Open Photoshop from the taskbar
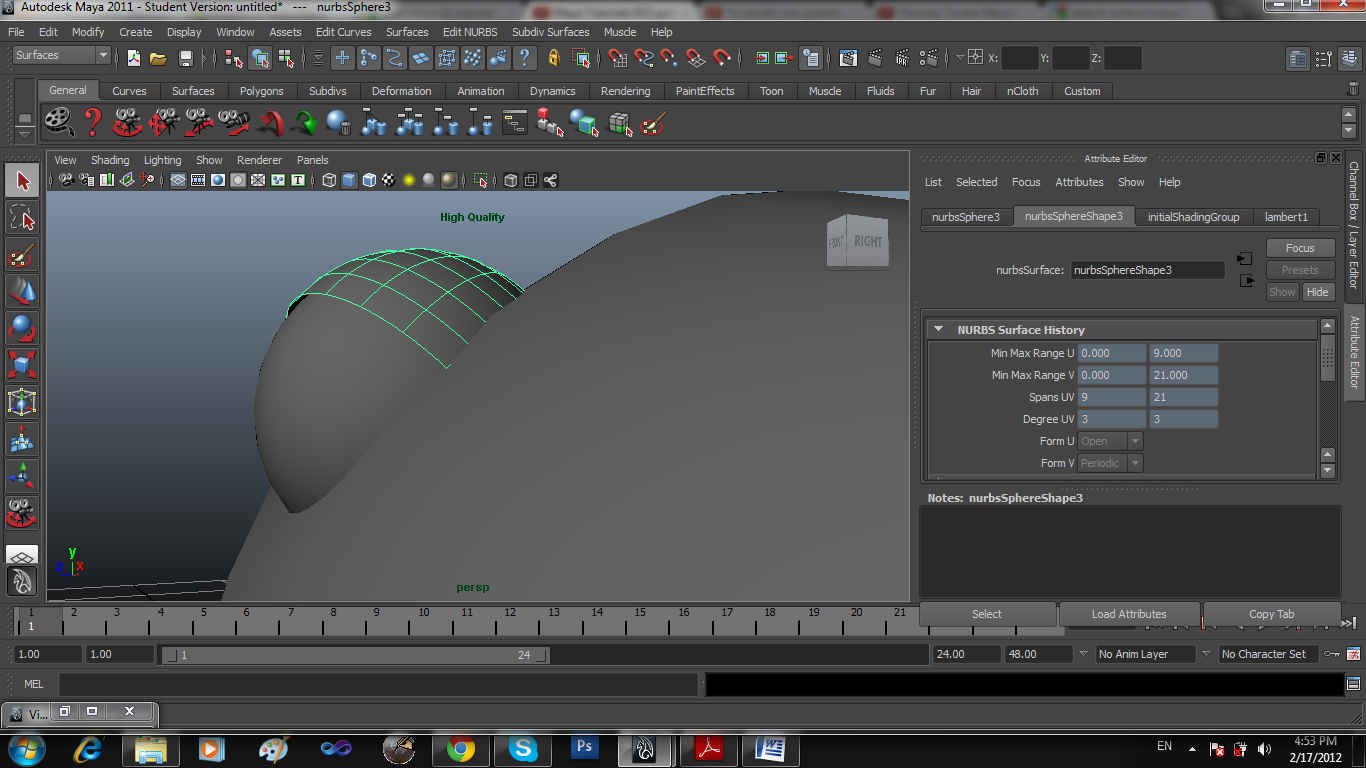1366x768 pixels. coord(584,748)
